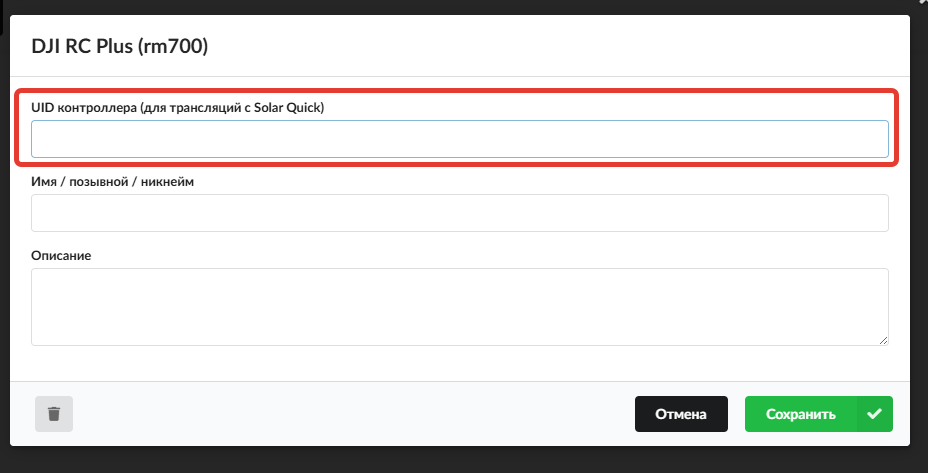This screenshot has height=473, width=928.
Task: Click empty footer space left of Отмена
Action: tap(350, 414)
